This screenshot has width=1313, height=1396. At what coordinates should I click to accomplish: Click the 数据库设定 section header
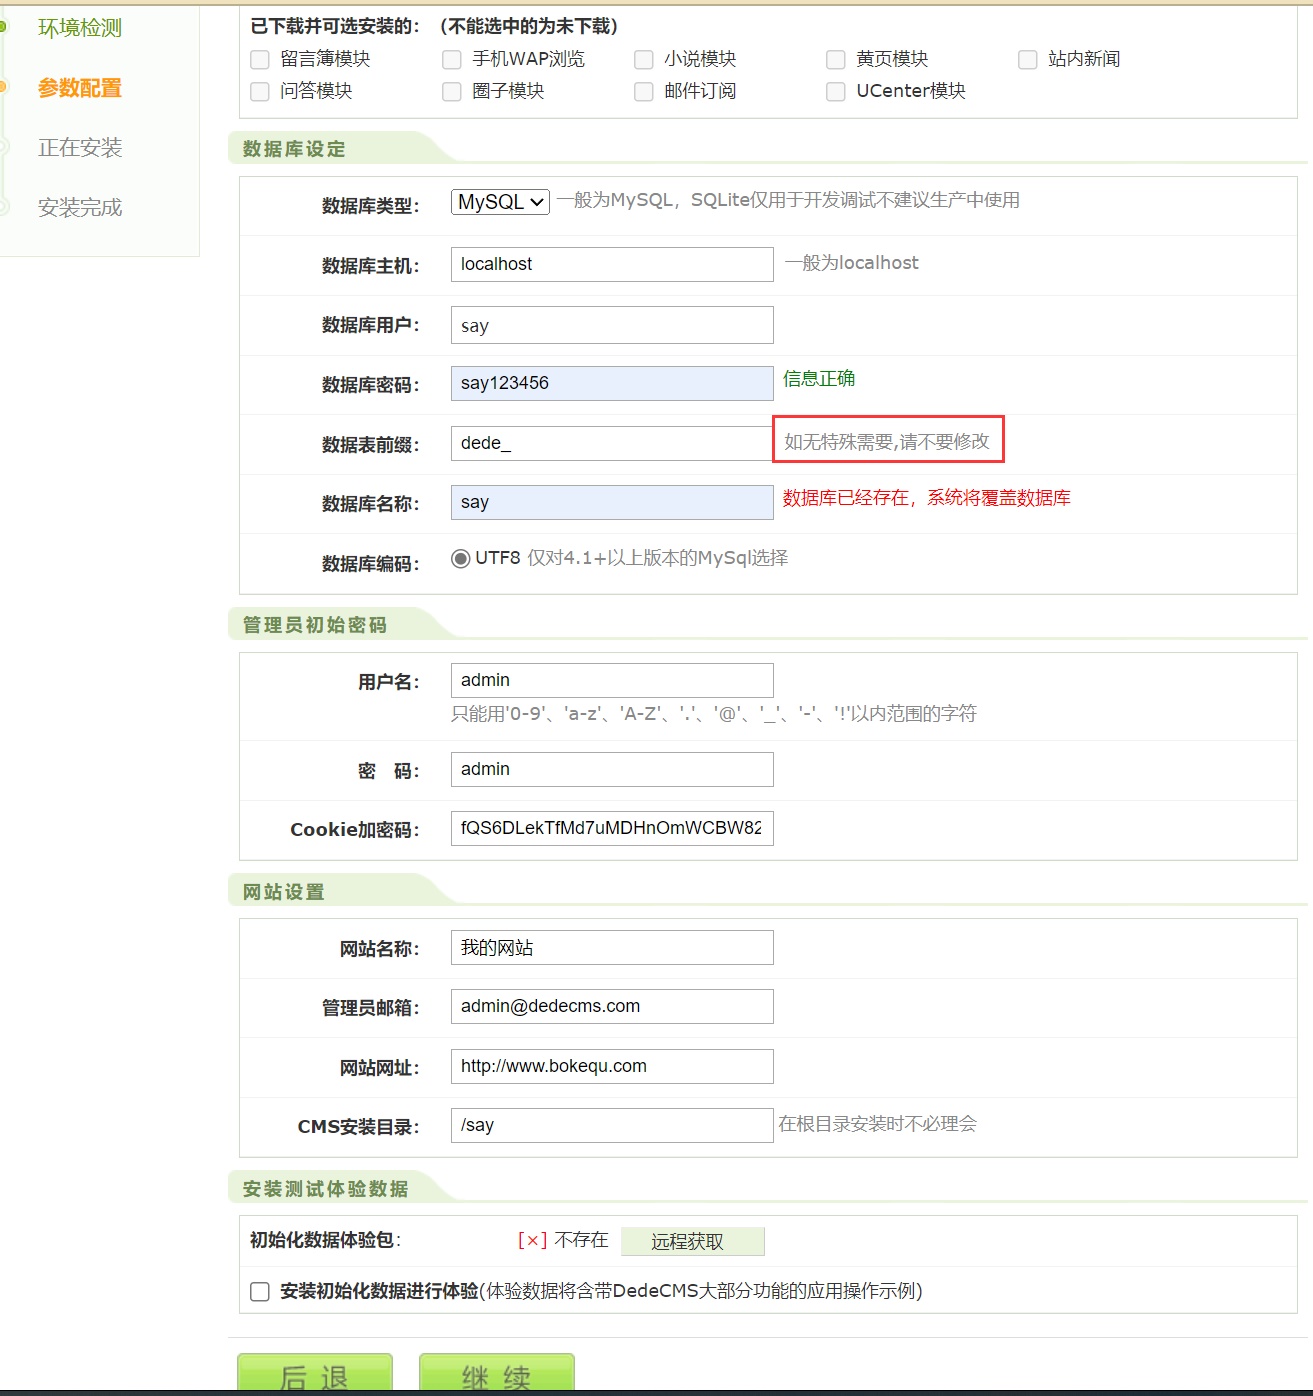point(294,149)
